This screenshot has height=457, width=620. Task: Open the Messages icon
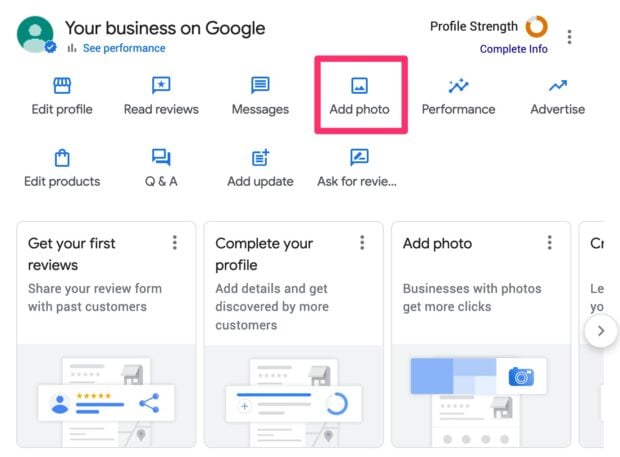click(260, 86)
